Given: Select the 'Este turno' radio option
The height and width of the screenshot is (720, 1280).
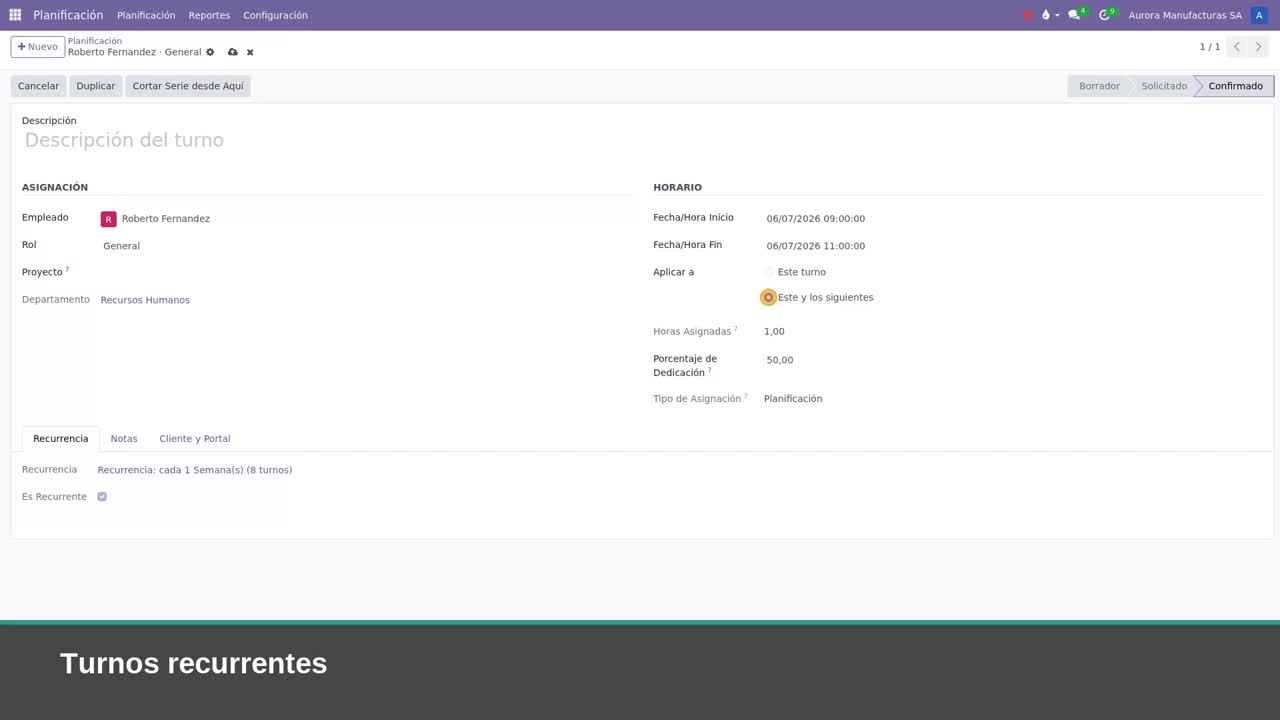Looking at the screenshot, I should tap(769, 272).
